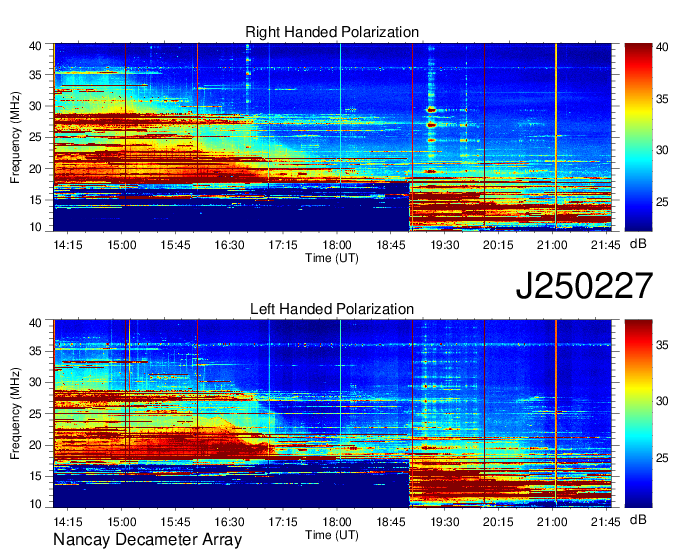This screenshot has width=680, height=552.
Task: Click the 'Left Handed Polarization' title
Action: pyautogui.click(x=332, y=309)
